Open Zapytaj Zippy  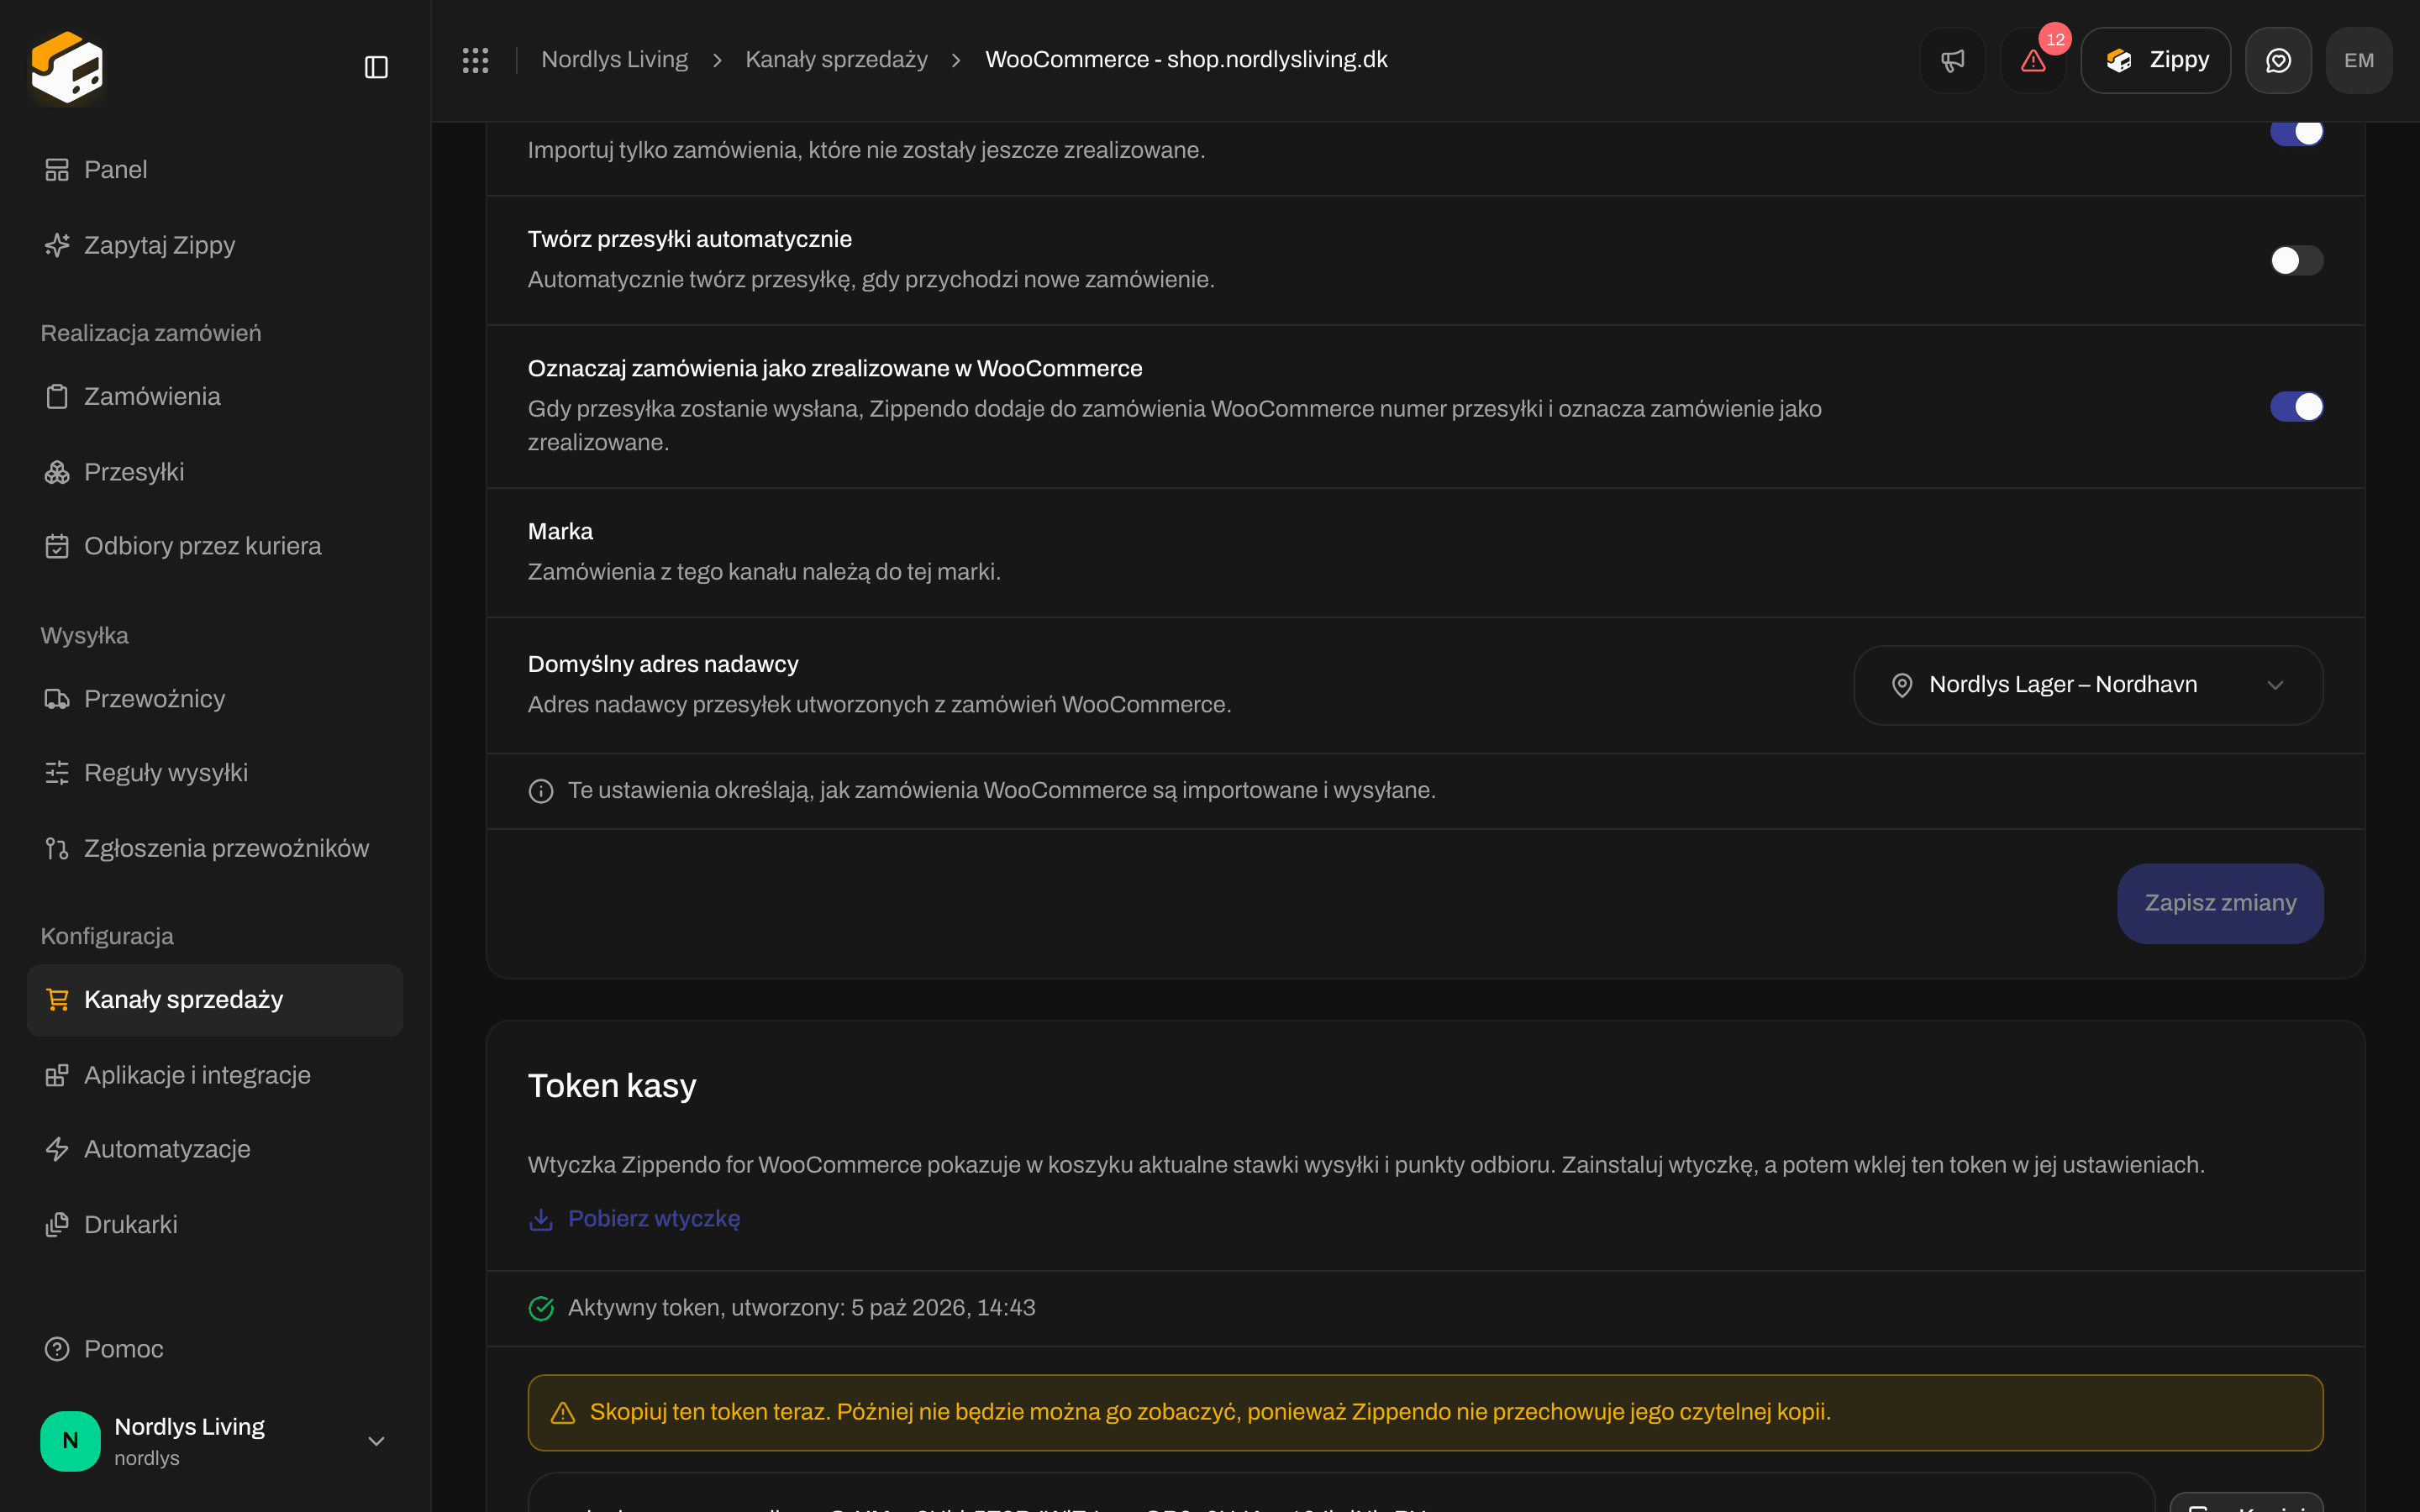tap(215, 245)
